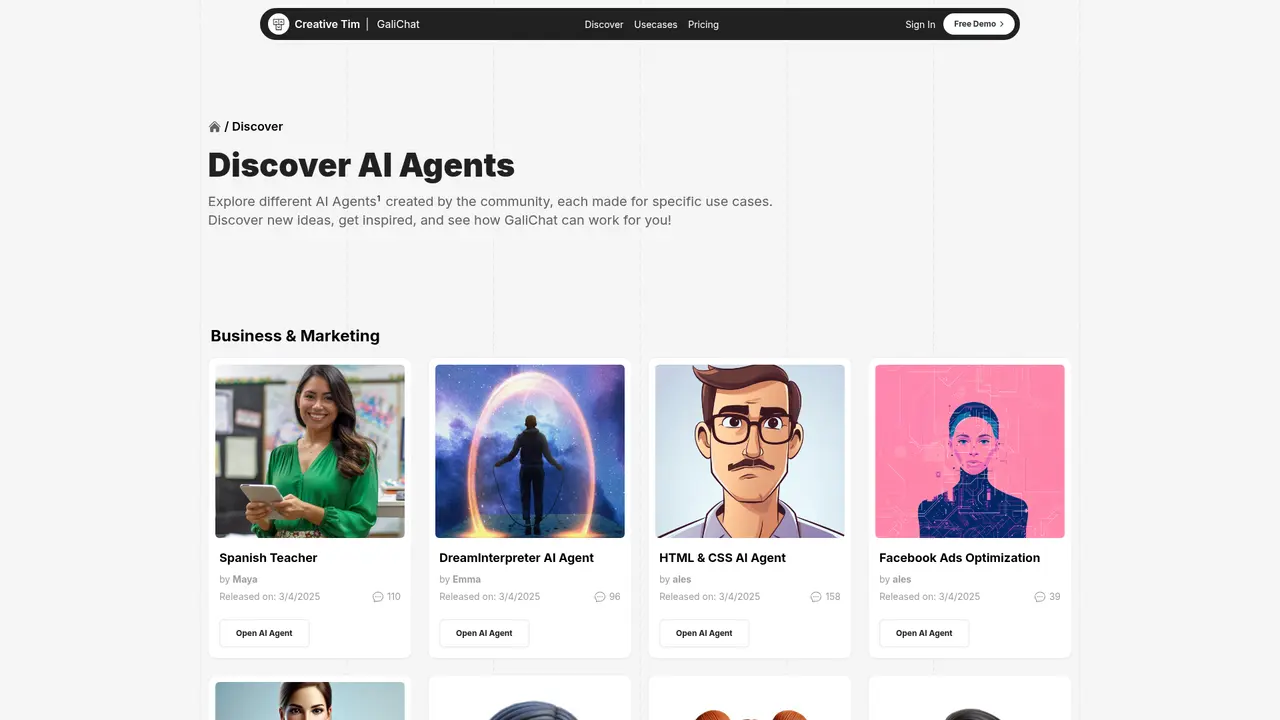Click the Business & Marketing heading
Image resolution: width=1280 pixels, height=720 pixels.
tap(295, 336)
